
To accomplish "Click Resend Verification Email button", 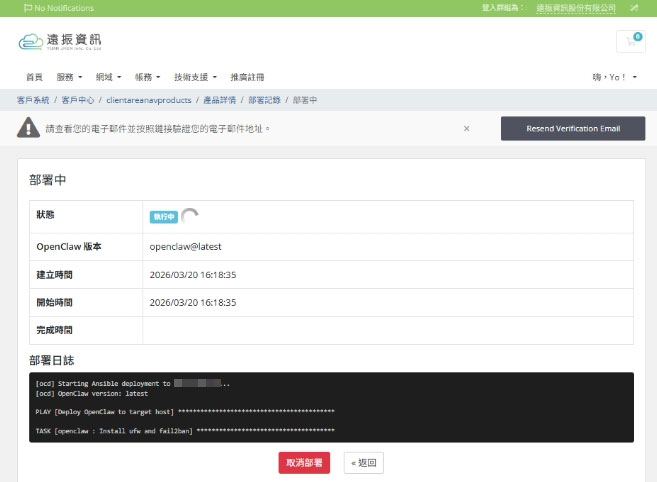I will (572, 129).
